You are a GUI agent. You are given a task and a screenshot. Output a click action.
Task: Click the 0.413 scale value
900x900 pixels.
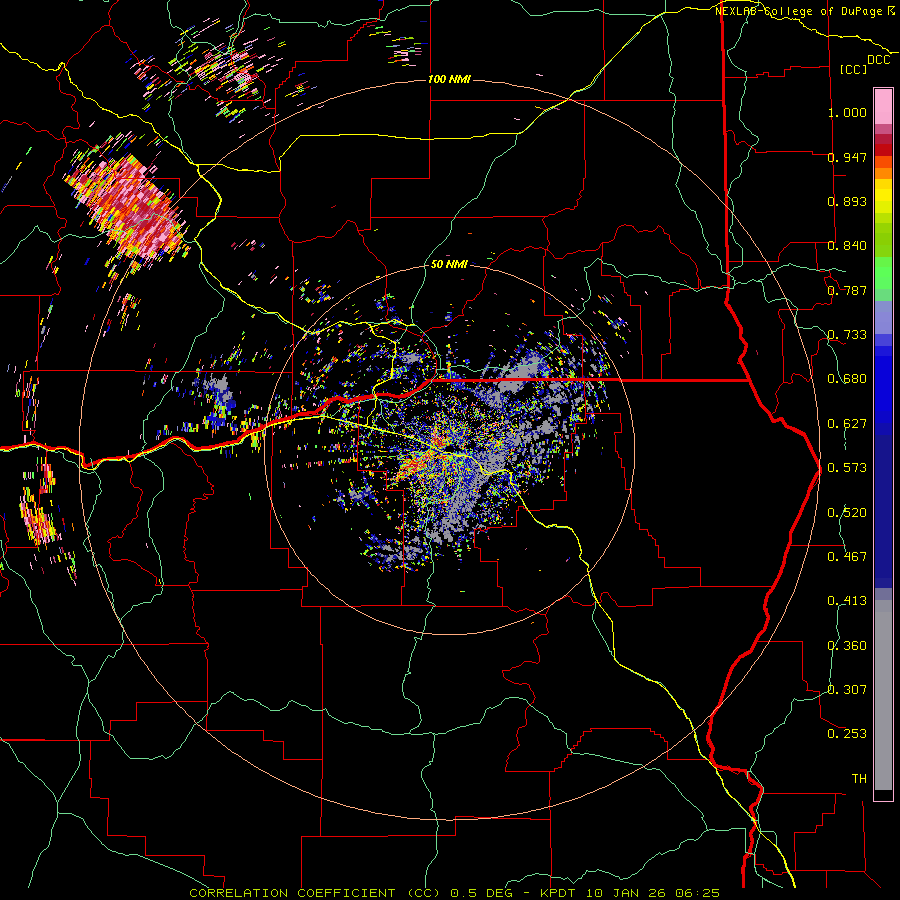[x=847, y=601]
